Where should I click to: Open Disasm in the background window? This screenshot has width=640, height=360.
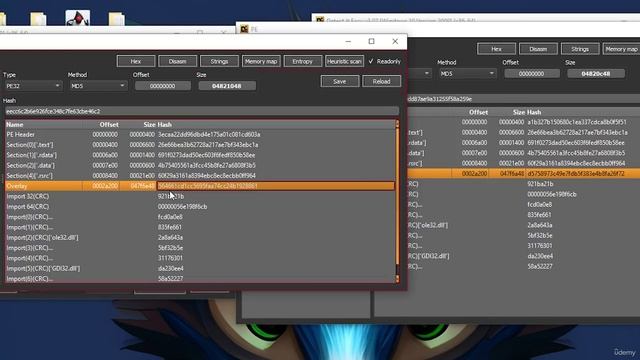click(538, 49)
